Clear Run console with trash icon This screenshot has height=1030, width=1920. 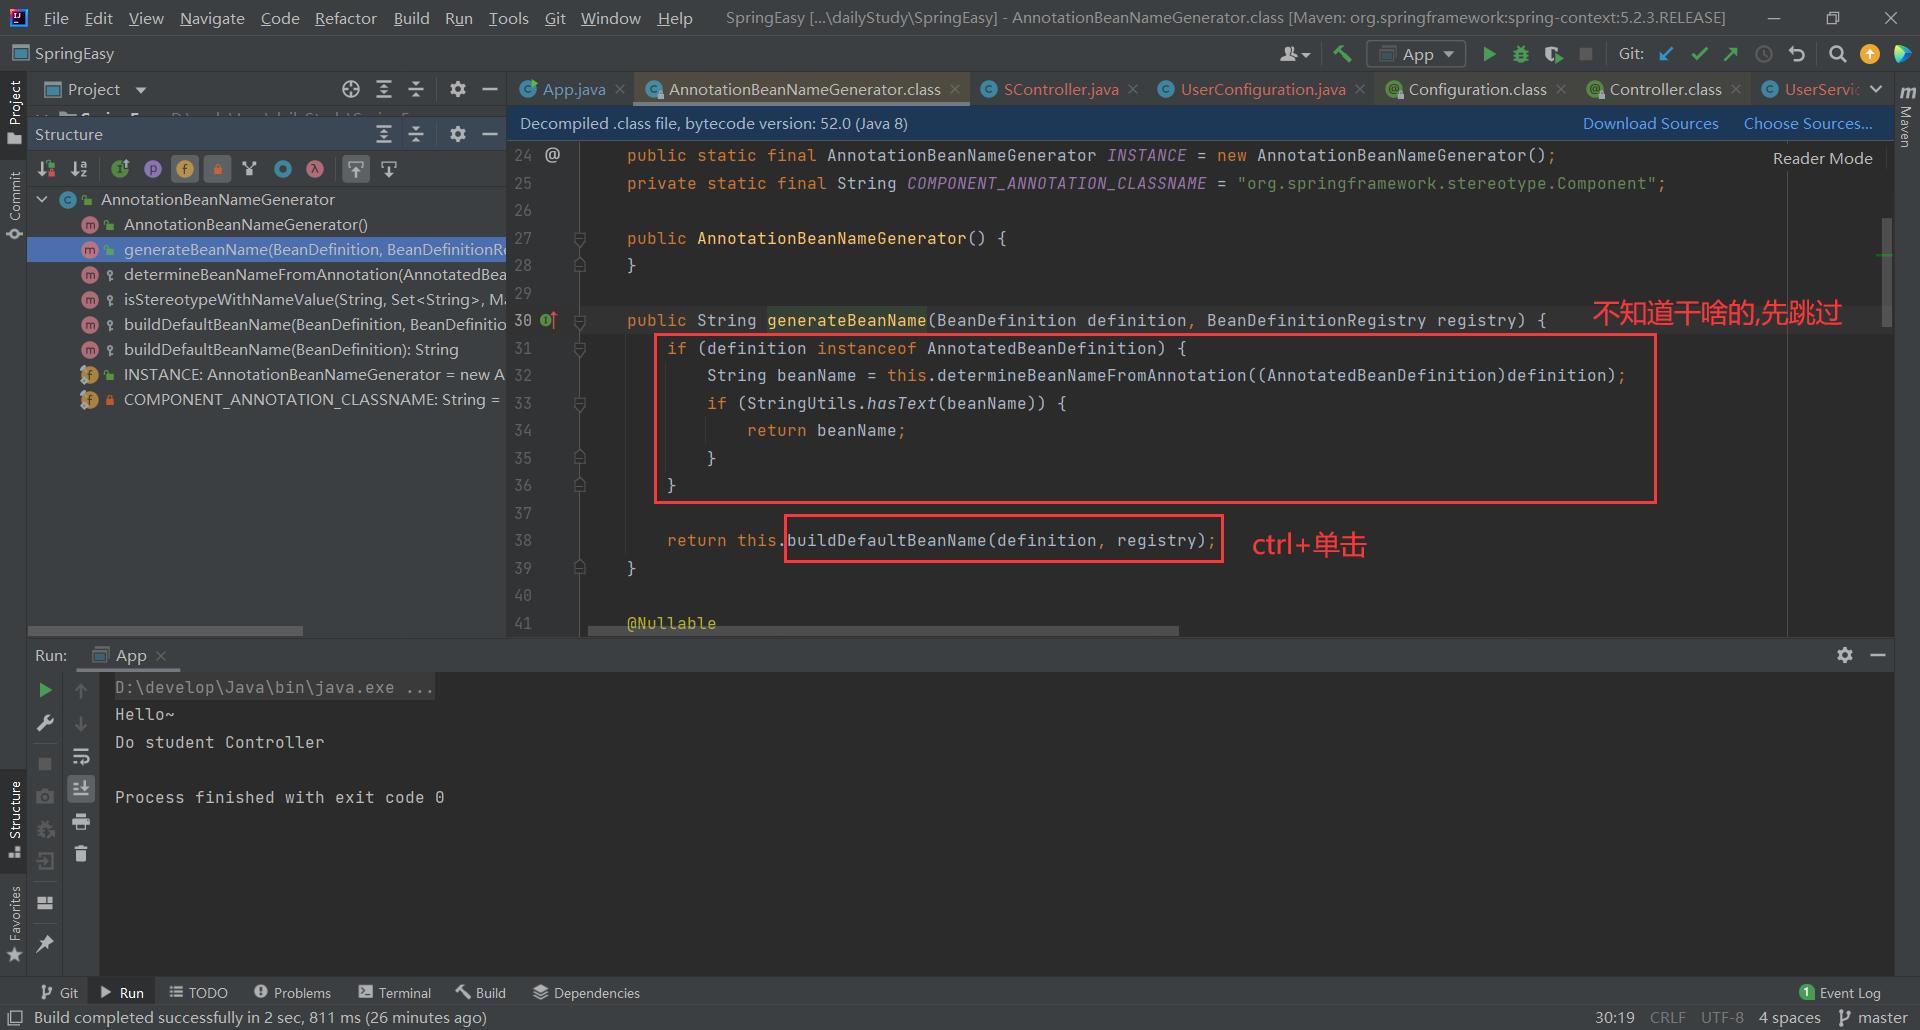tap(81, 854)
